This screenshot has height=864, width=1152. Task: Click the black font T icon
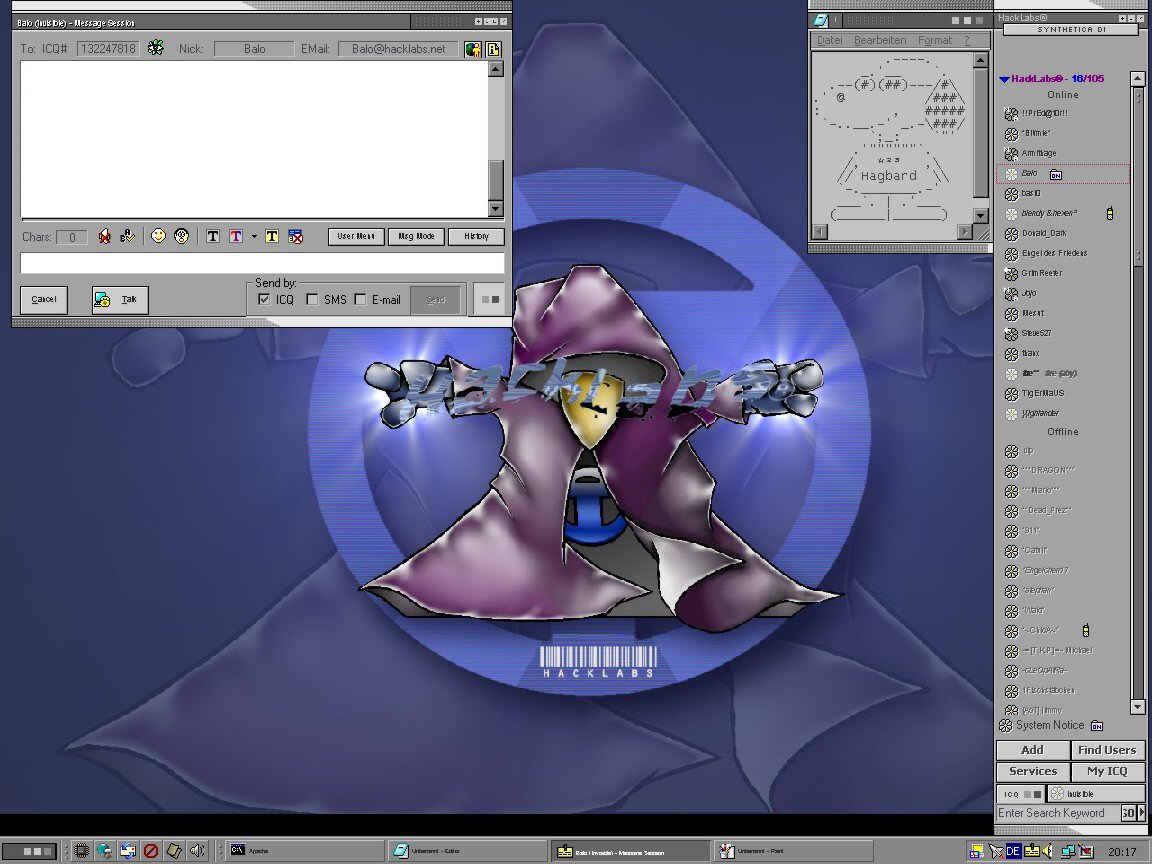click(213, 236)
